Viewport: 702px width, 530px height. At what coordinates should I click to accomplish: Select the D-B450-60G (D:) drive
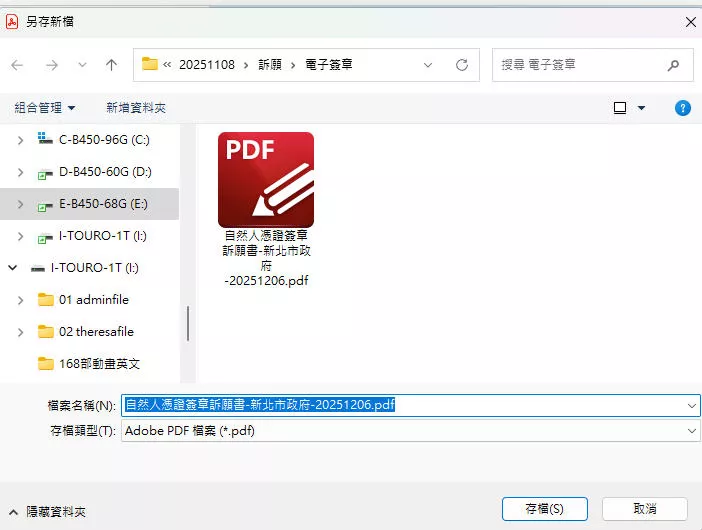105,172
